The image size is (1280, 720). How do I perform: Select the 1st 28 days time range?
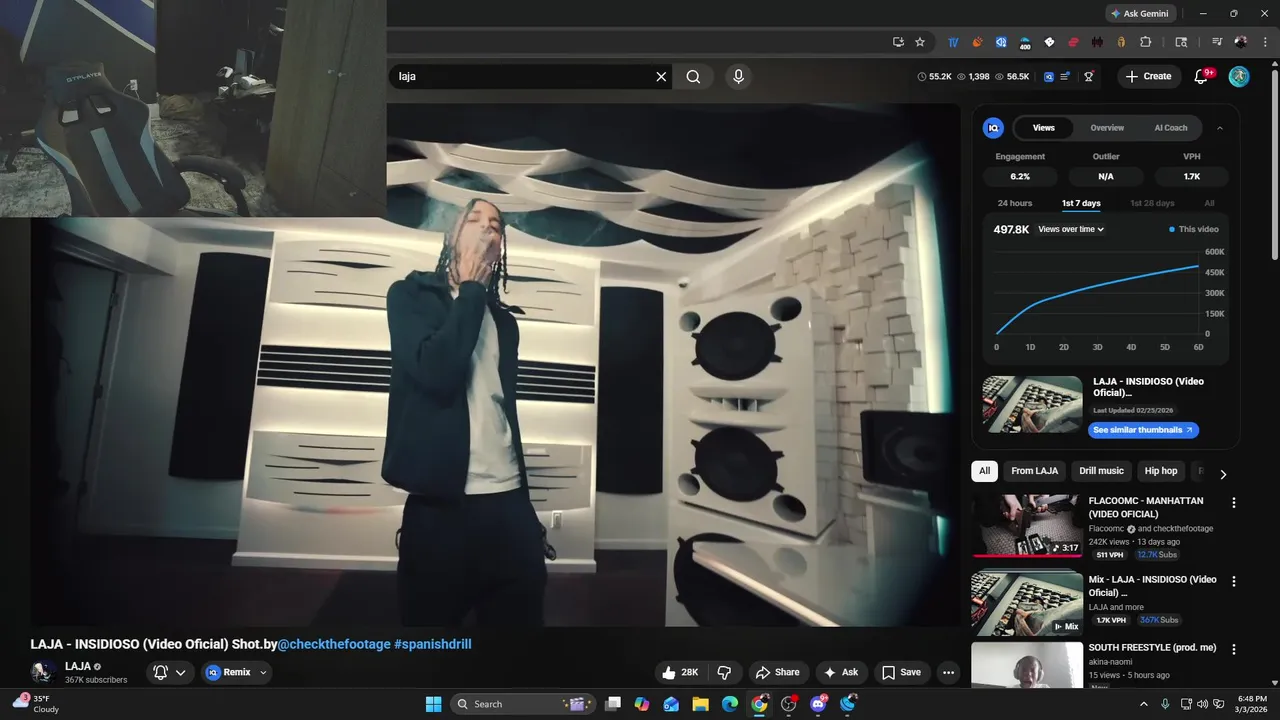coord(1152,203)
